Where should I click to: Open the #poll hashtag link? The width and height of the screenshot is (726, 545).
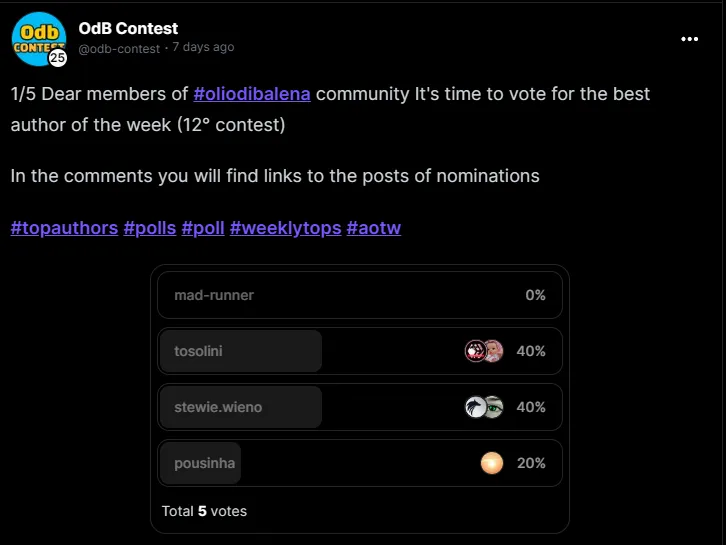pyautogui.click(x=203, y=228)
